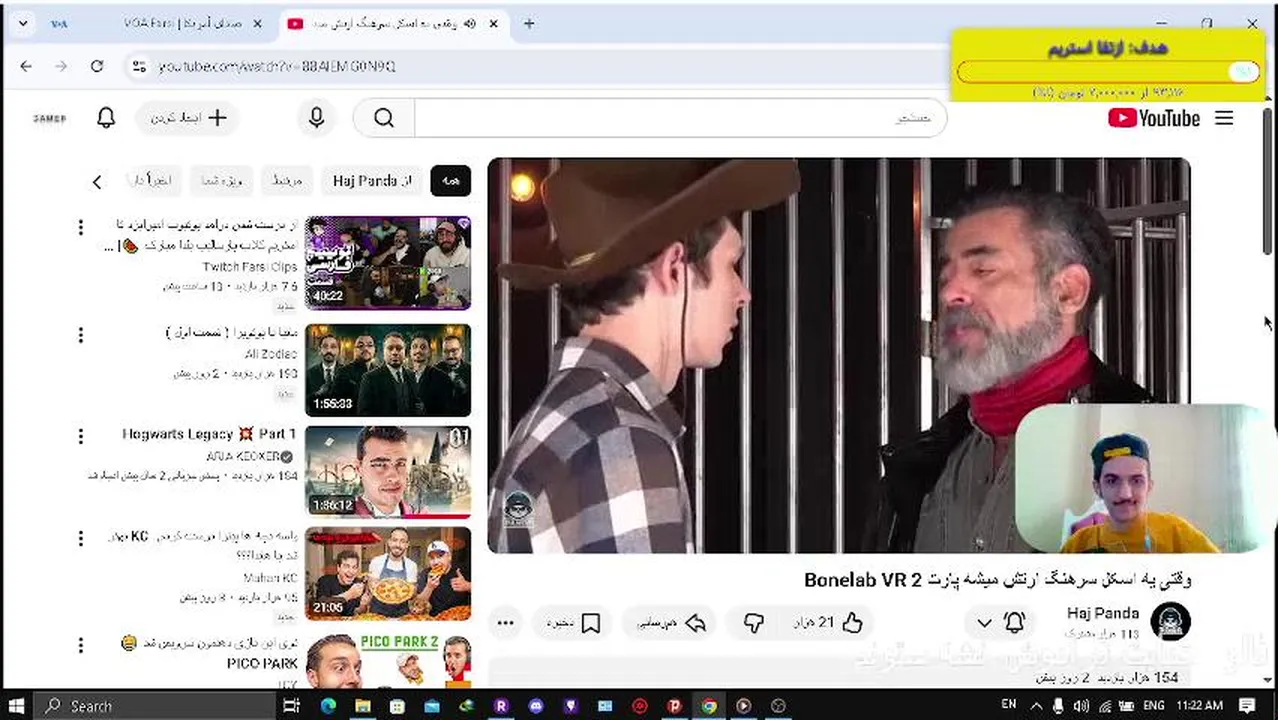Expand subscription options chevron beside bell
Viewport: 1278px width, 720px height.
[x=985, y=623]
